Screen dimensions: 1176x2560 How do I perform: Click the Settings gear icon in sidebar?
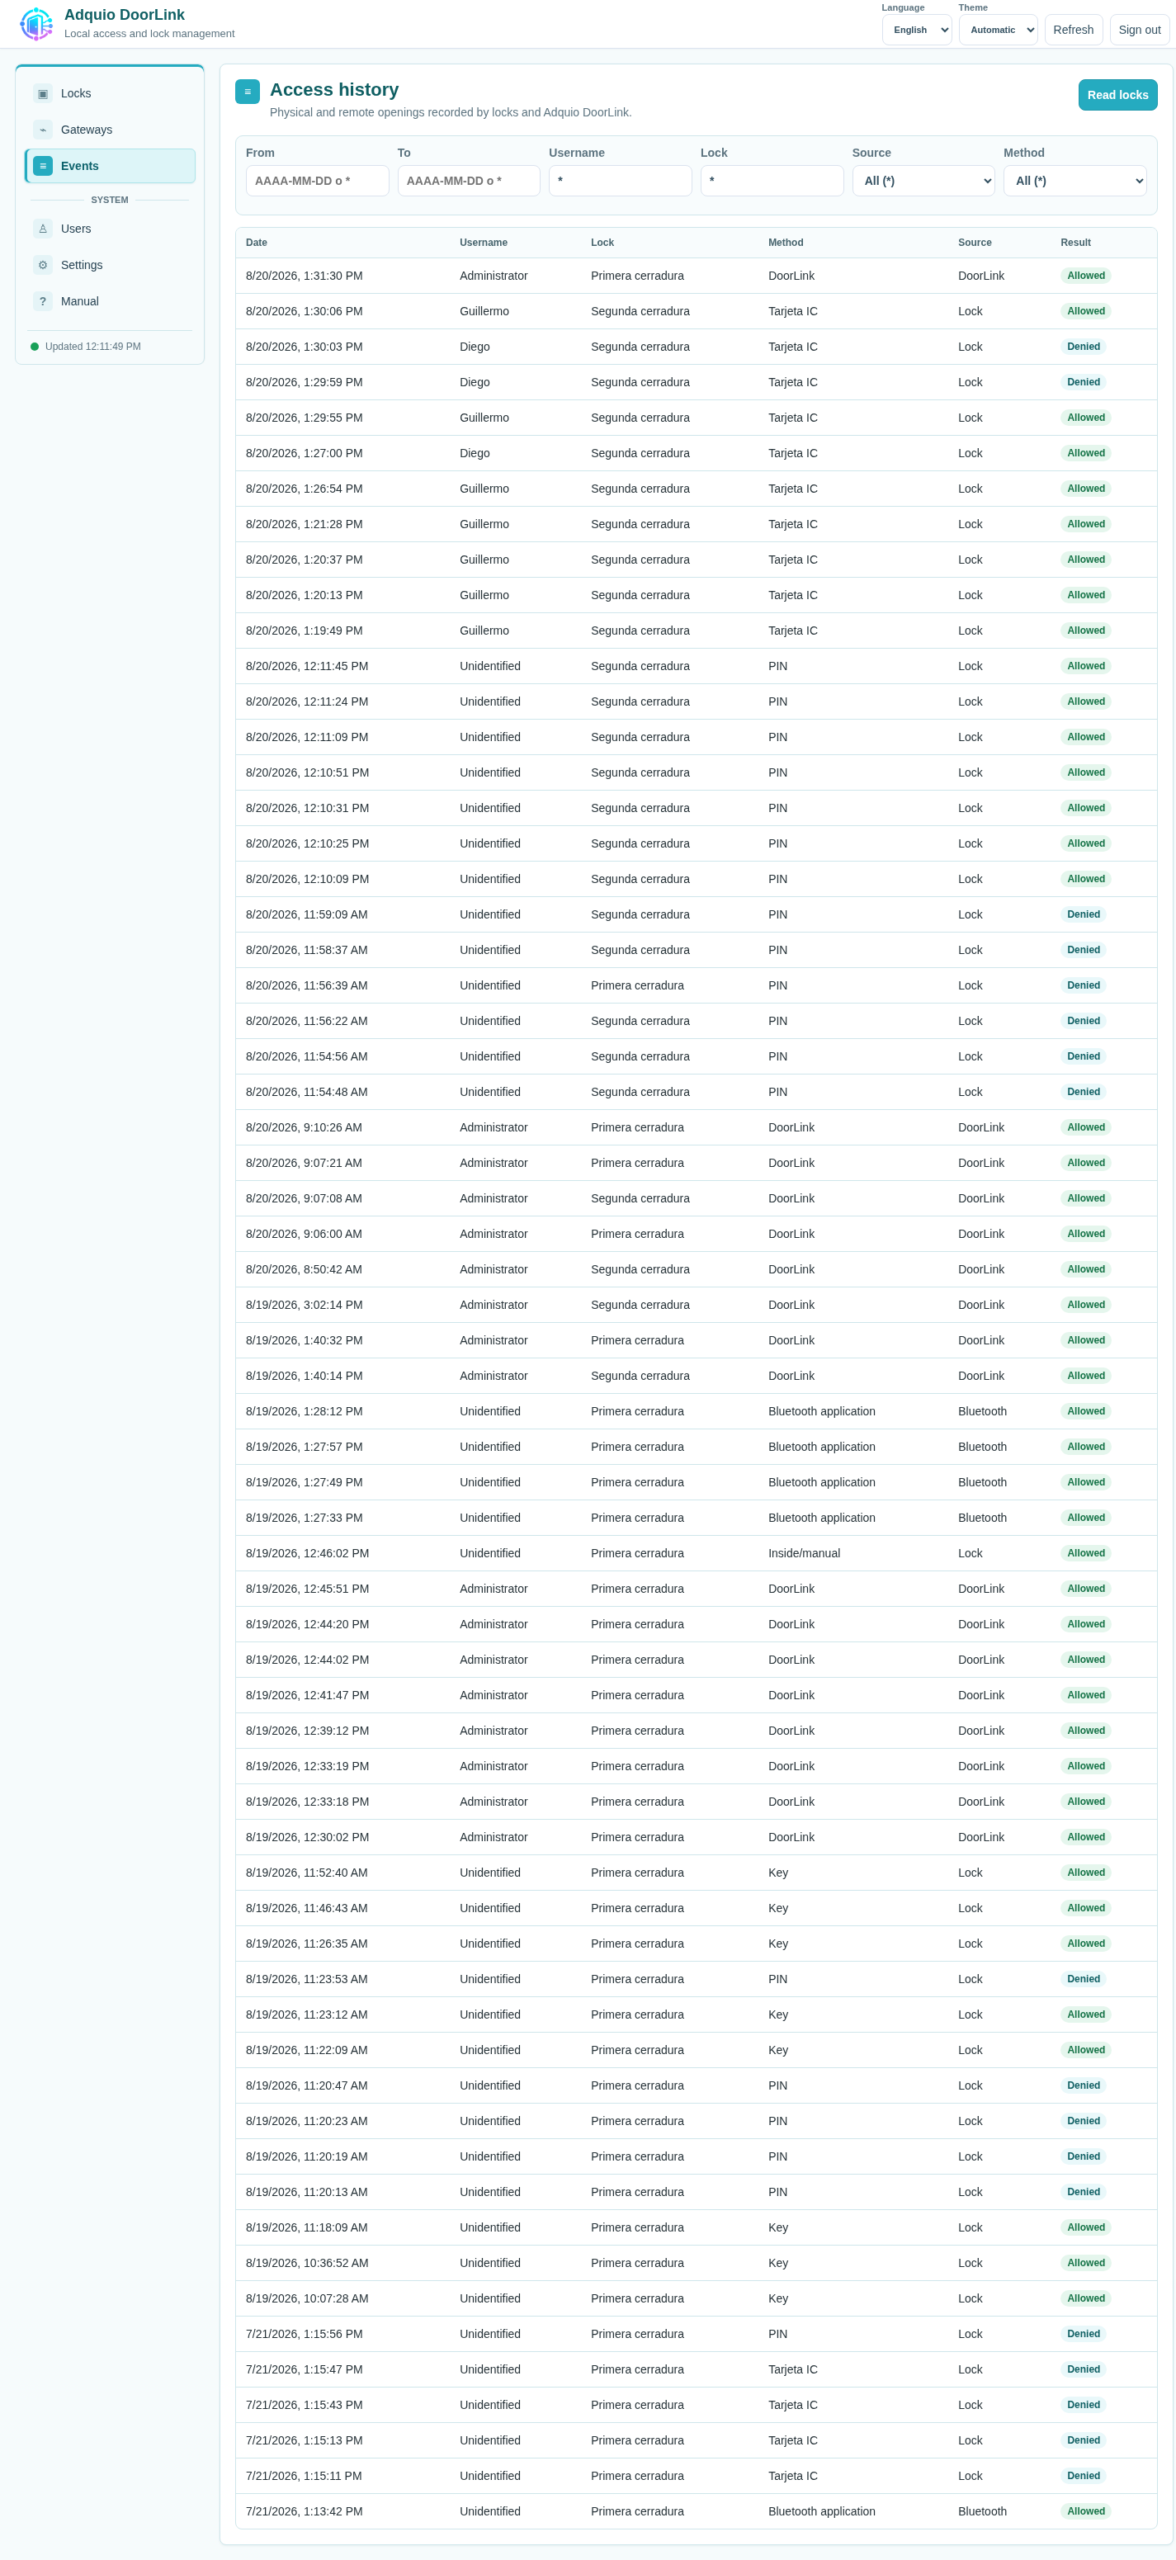(x=43, y=265)
